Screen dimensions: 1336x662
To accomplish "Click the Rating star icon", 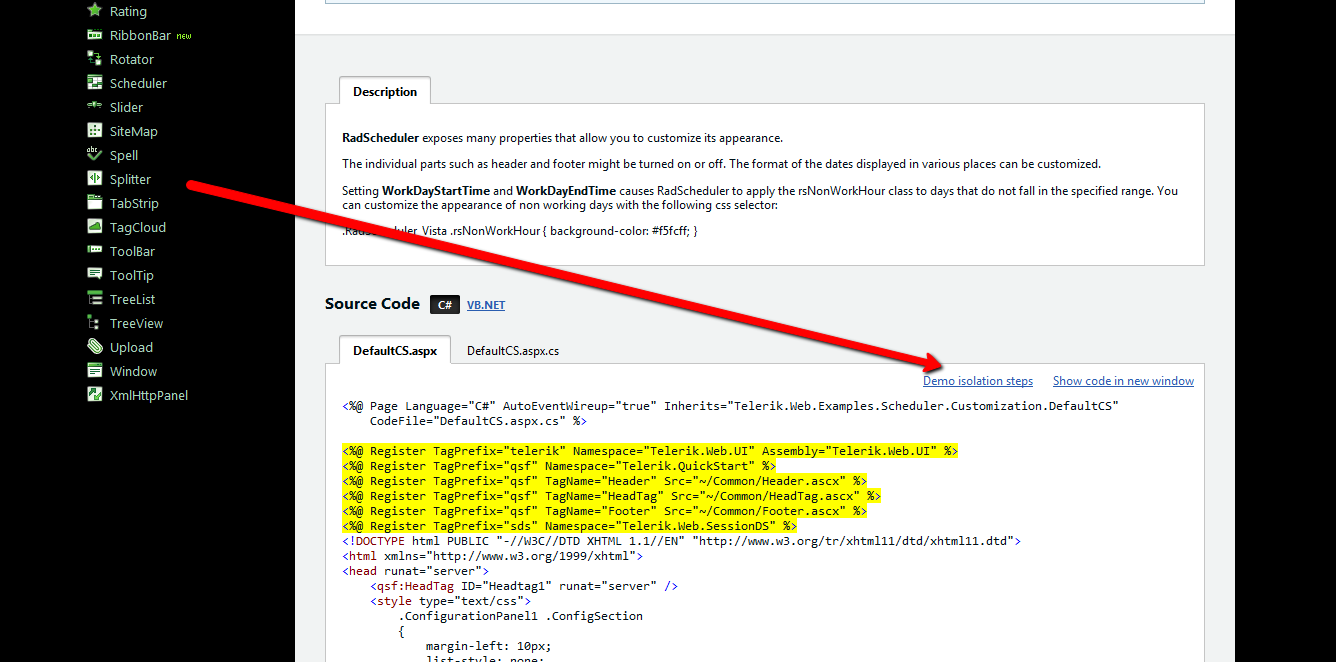I will (x=95, y=11).
